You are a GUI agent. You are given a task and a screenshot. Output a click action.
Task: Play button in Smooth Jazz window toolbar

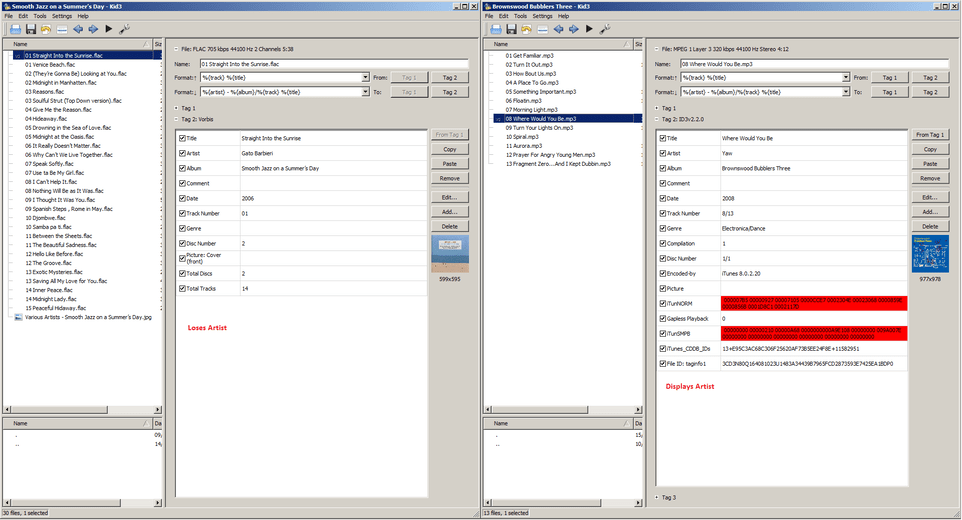point(109,29)
